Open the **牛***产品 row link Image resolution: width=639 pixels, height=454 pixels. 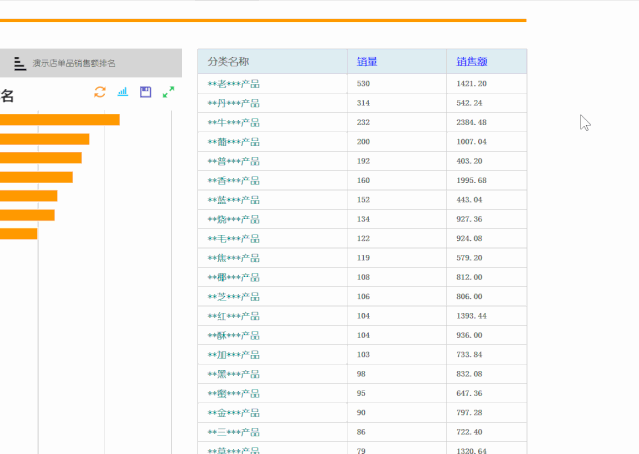233,123
